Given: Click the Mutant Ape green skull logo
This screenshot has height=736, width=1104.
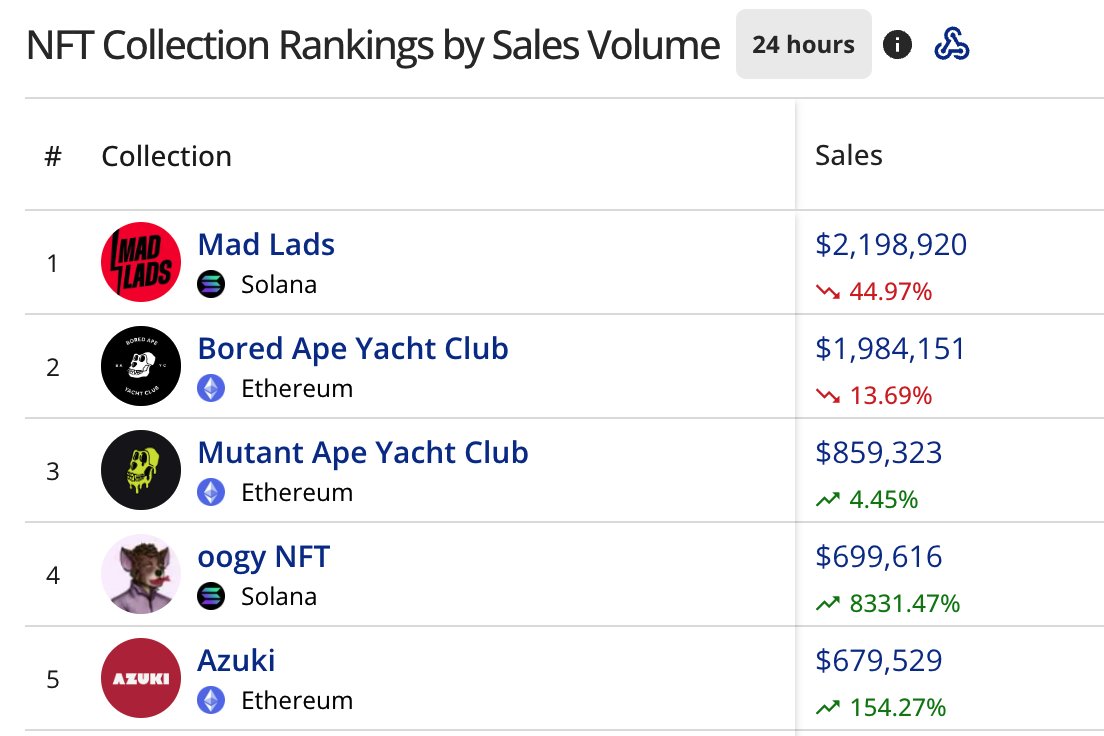Looking at the screenshot, I should tap(141, 470).
